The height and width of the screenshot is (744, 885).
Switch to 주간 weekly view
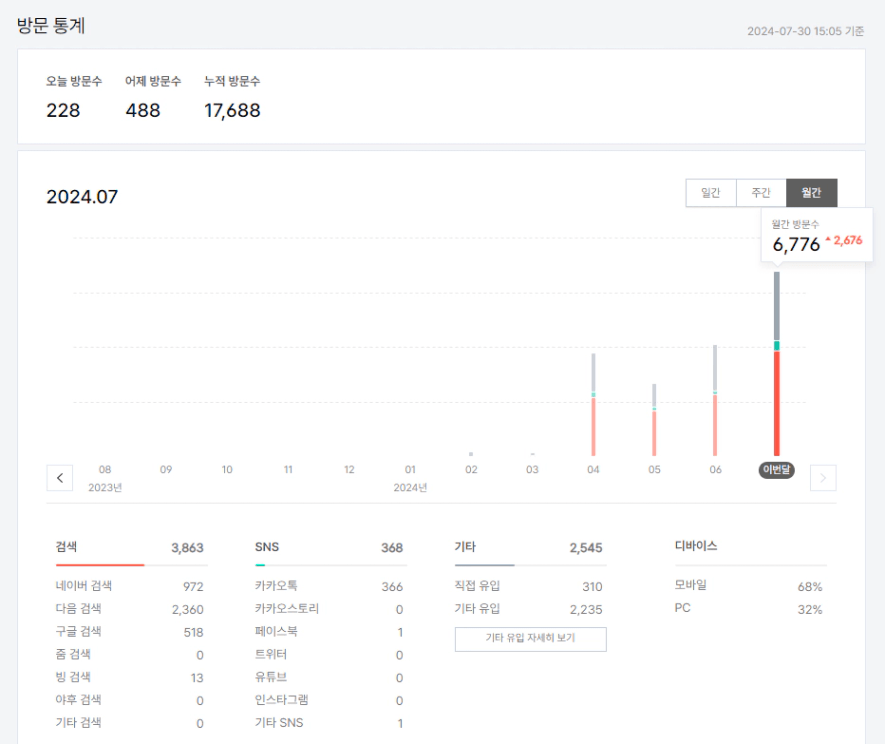tap(761, 193)
